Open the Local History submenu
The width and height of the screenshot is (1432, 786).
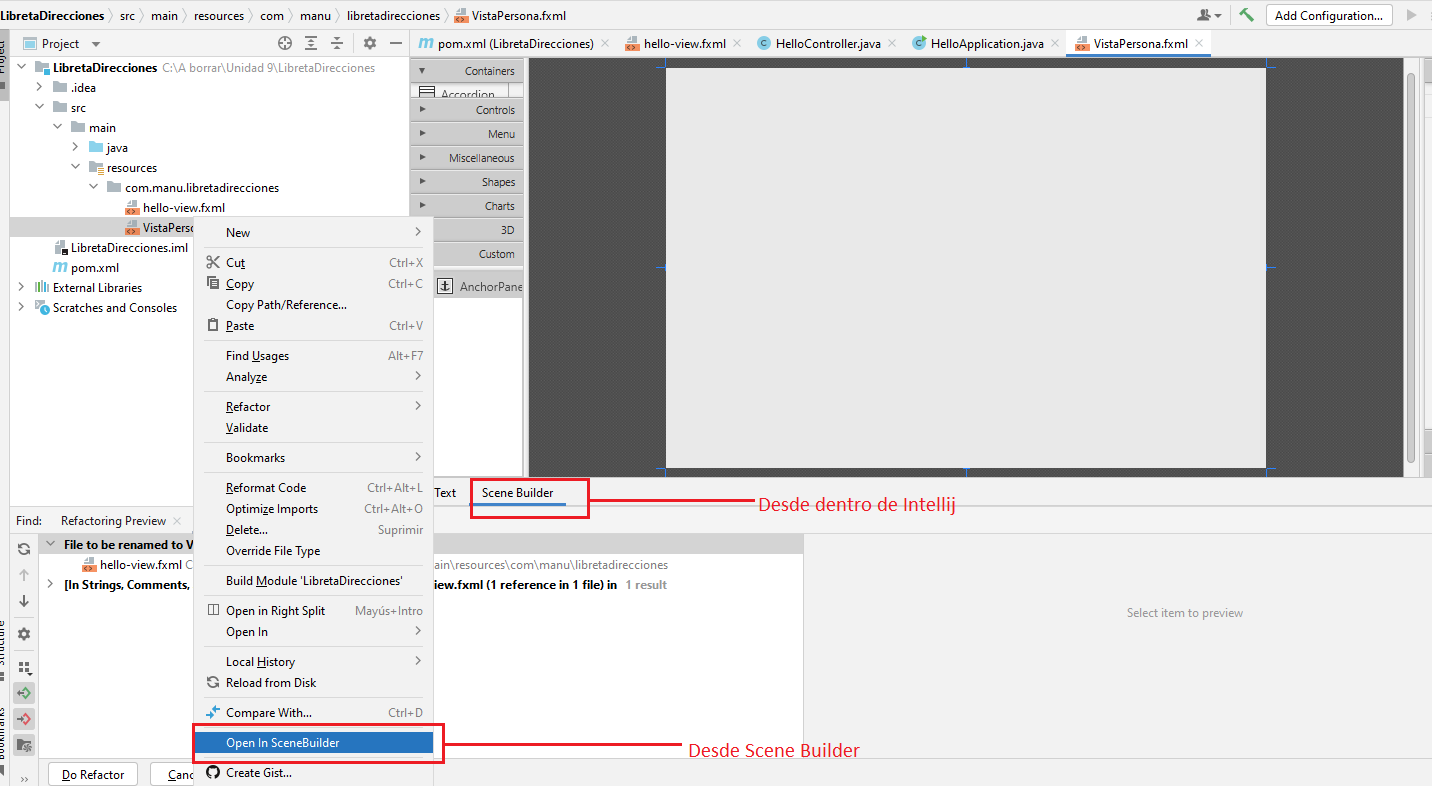click(x=314, y=662)
